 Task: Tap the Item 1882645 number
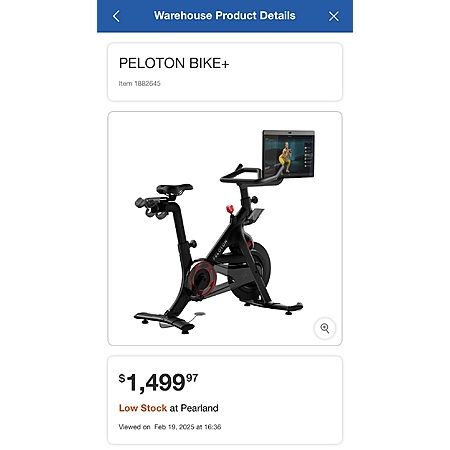[x=139, y=83]
